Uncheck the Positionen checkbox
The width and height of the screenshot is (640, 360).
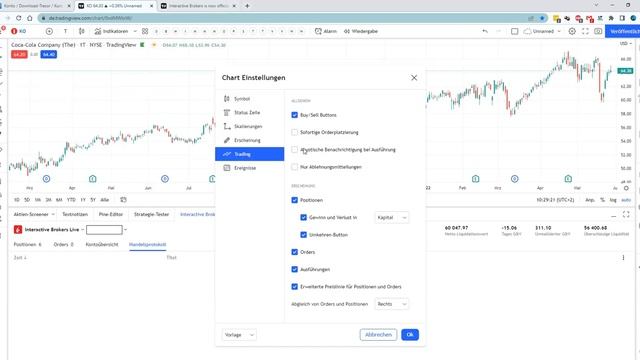(295, 200)
